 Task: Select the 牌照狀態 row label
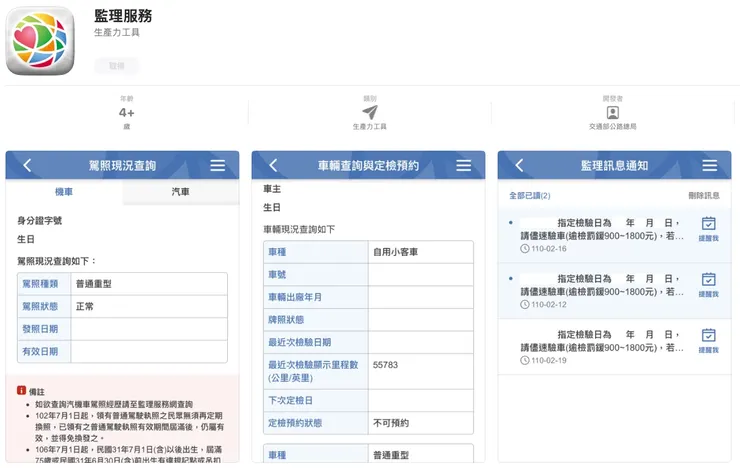pyautogui.click(x=286, y=319)
